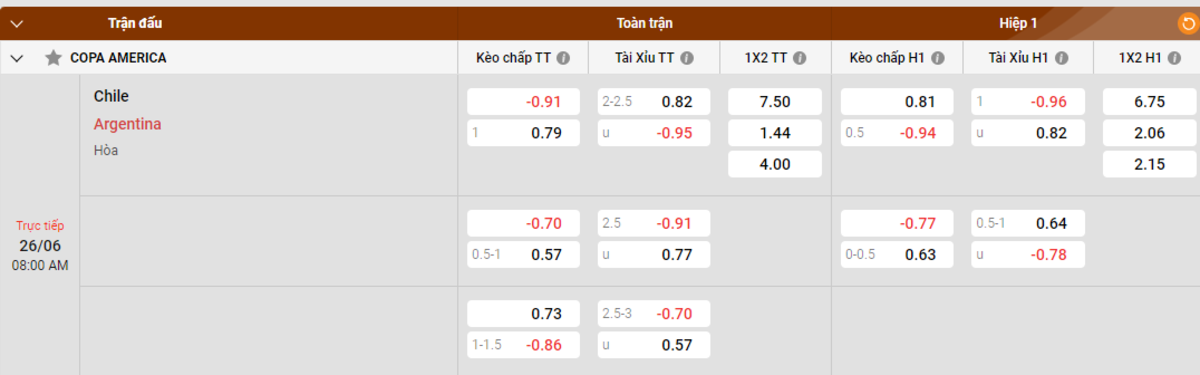
Task: Select the Hiệp 1 header tab
Action: [x=1018, y=22]
